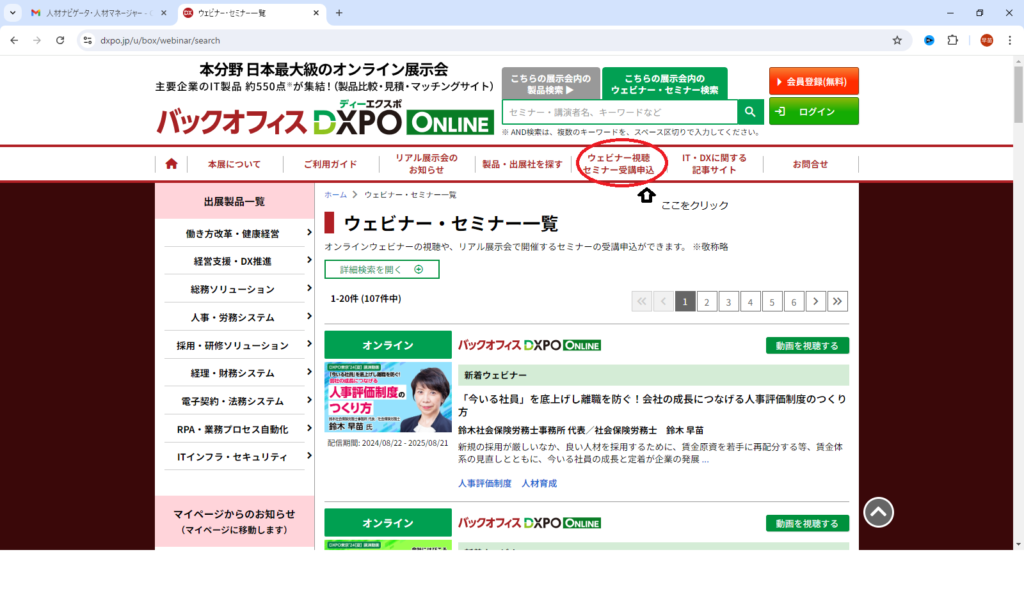The width and height of the screenshot is (1024, 605).
Task: Go to pagination page 6
Action: (793, 301)
